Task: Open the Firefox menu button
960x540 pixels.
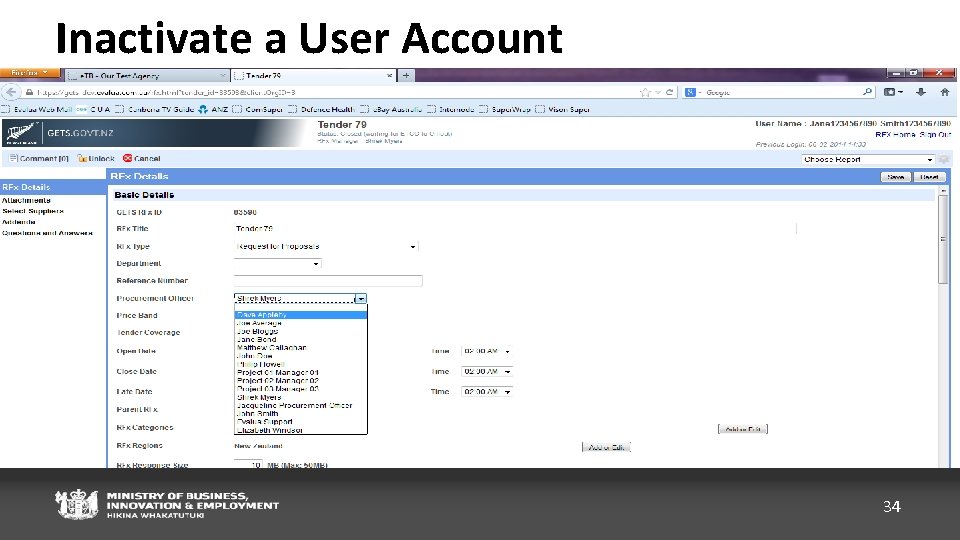Action: [30, 73]
